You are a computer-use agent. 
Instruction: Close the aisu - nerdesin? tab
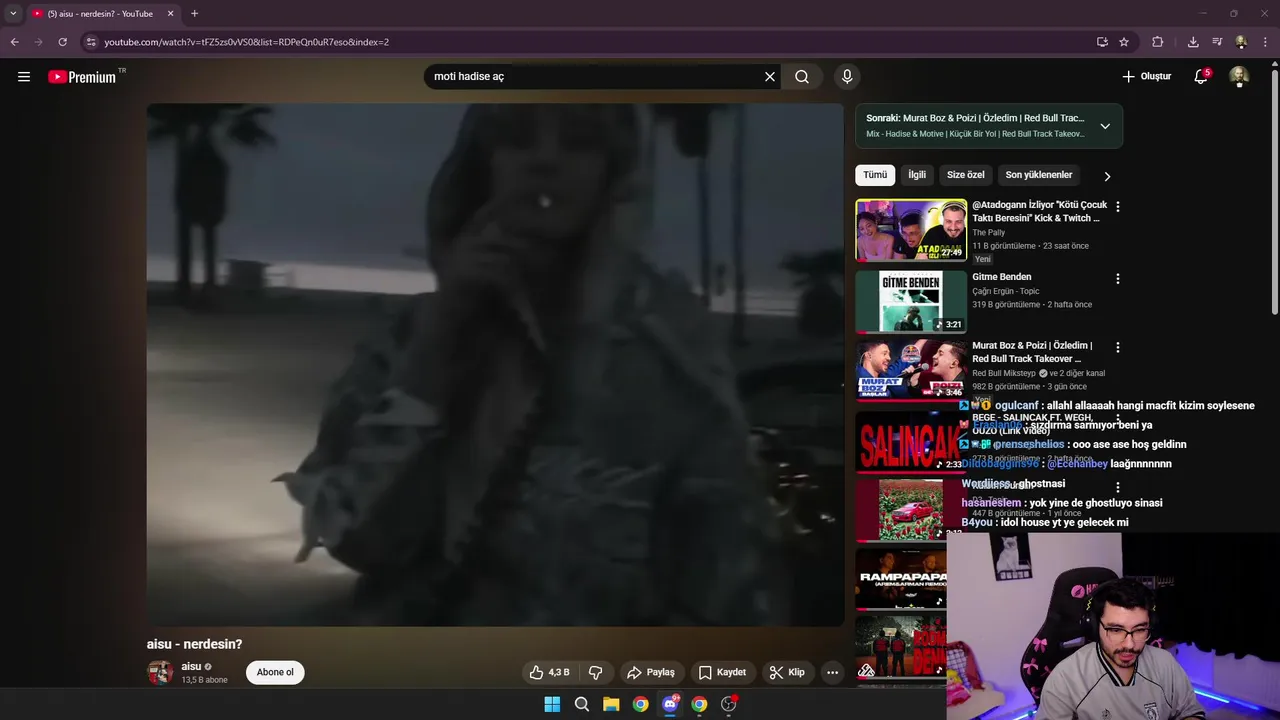[x=170, y=14]
